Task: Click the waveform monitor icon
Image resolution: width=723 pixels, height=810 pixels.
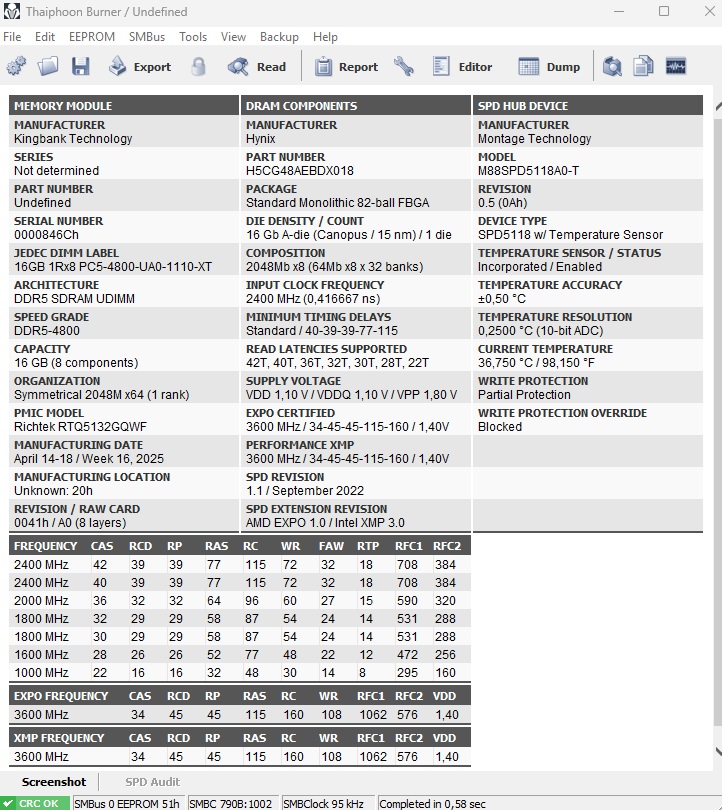Action: (676, 67)
